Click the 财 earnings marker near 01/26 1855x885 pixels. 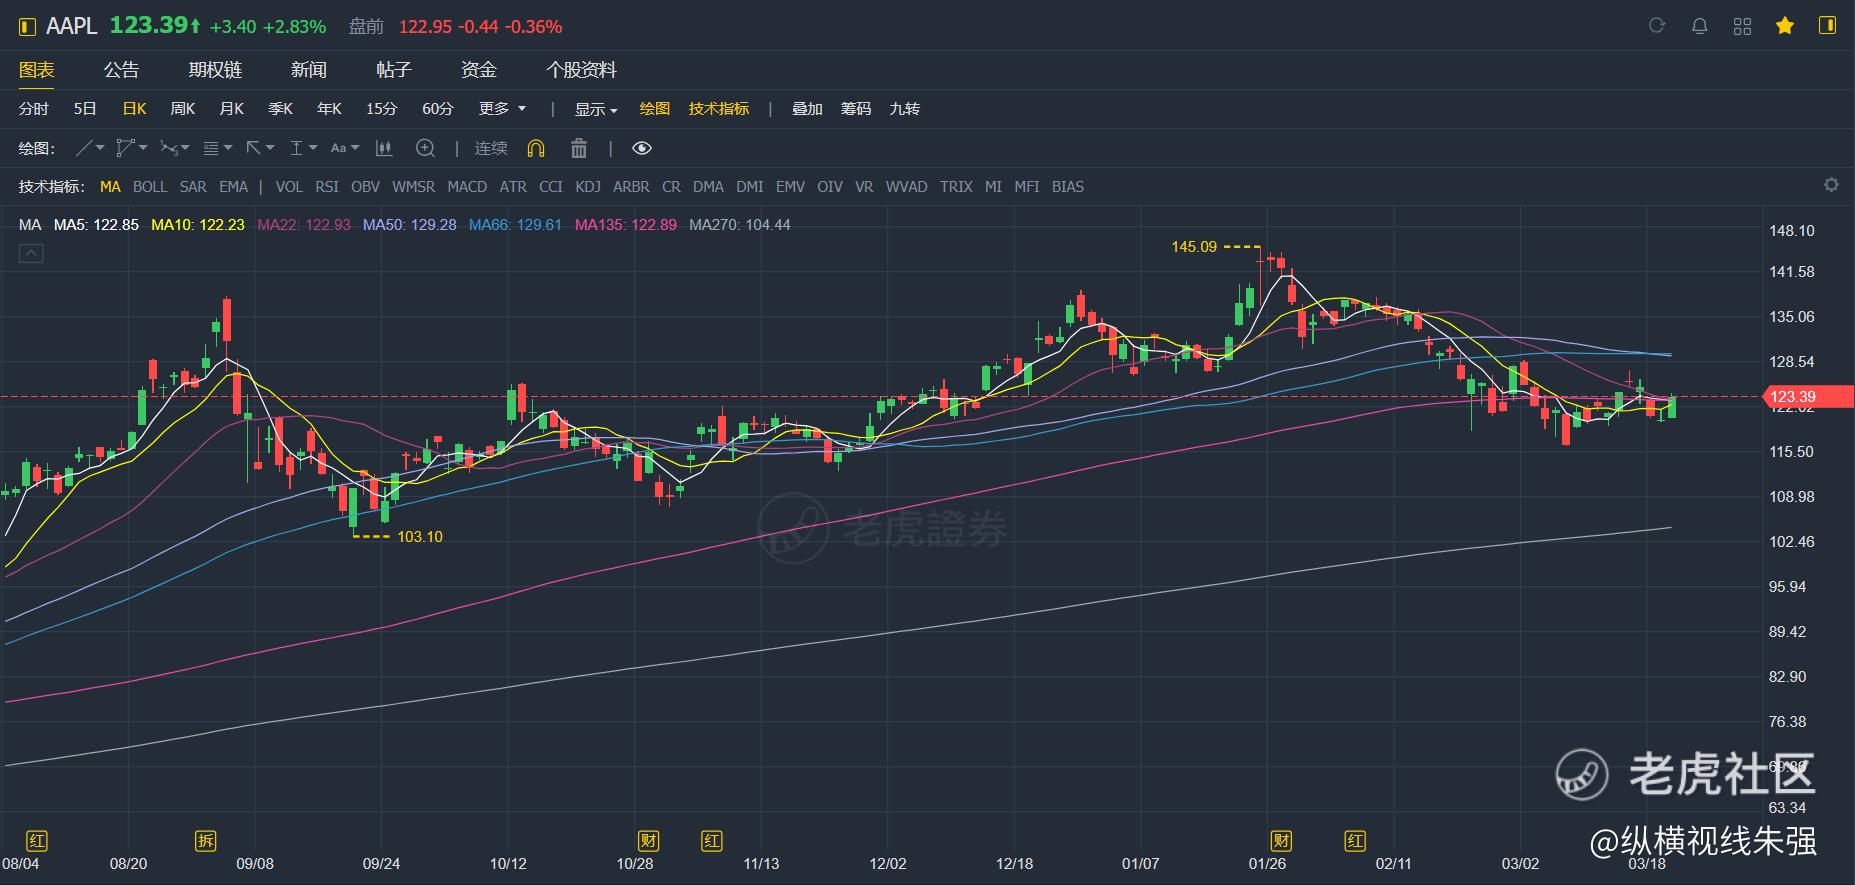[1281, 840]
